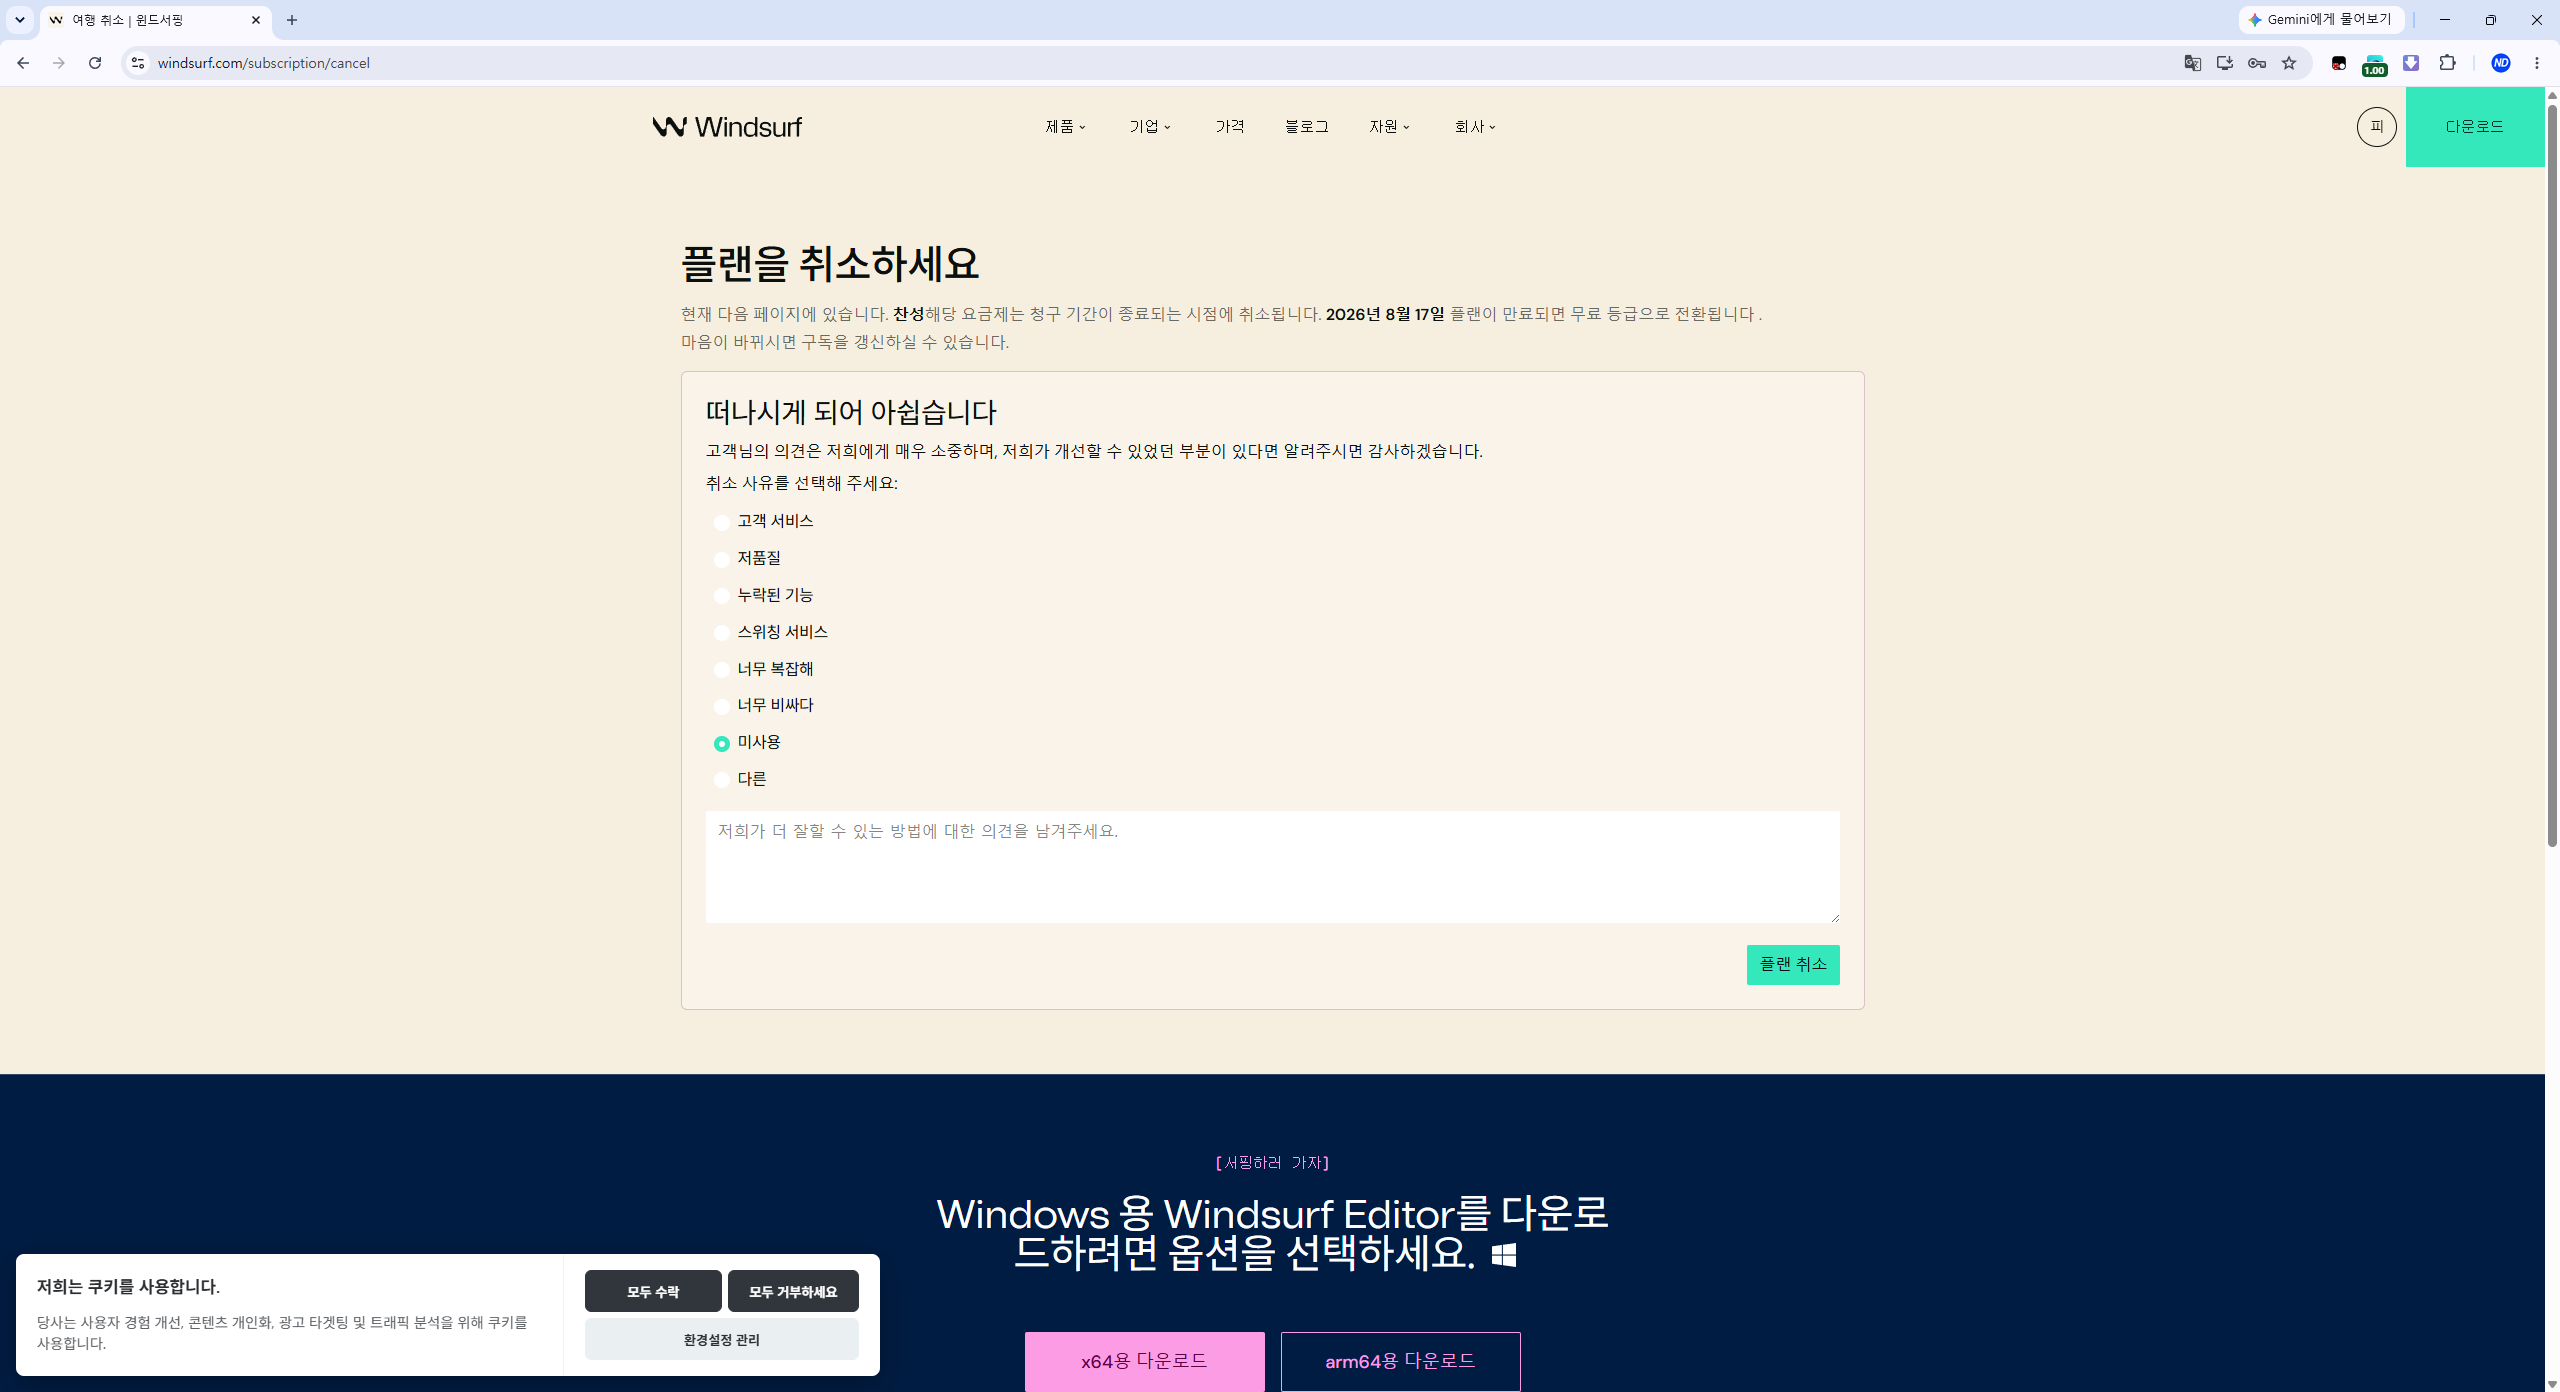Expand the 제품 navigation dropdown
This screenshot has width=2560, height=1392.
pos(1066,127)
